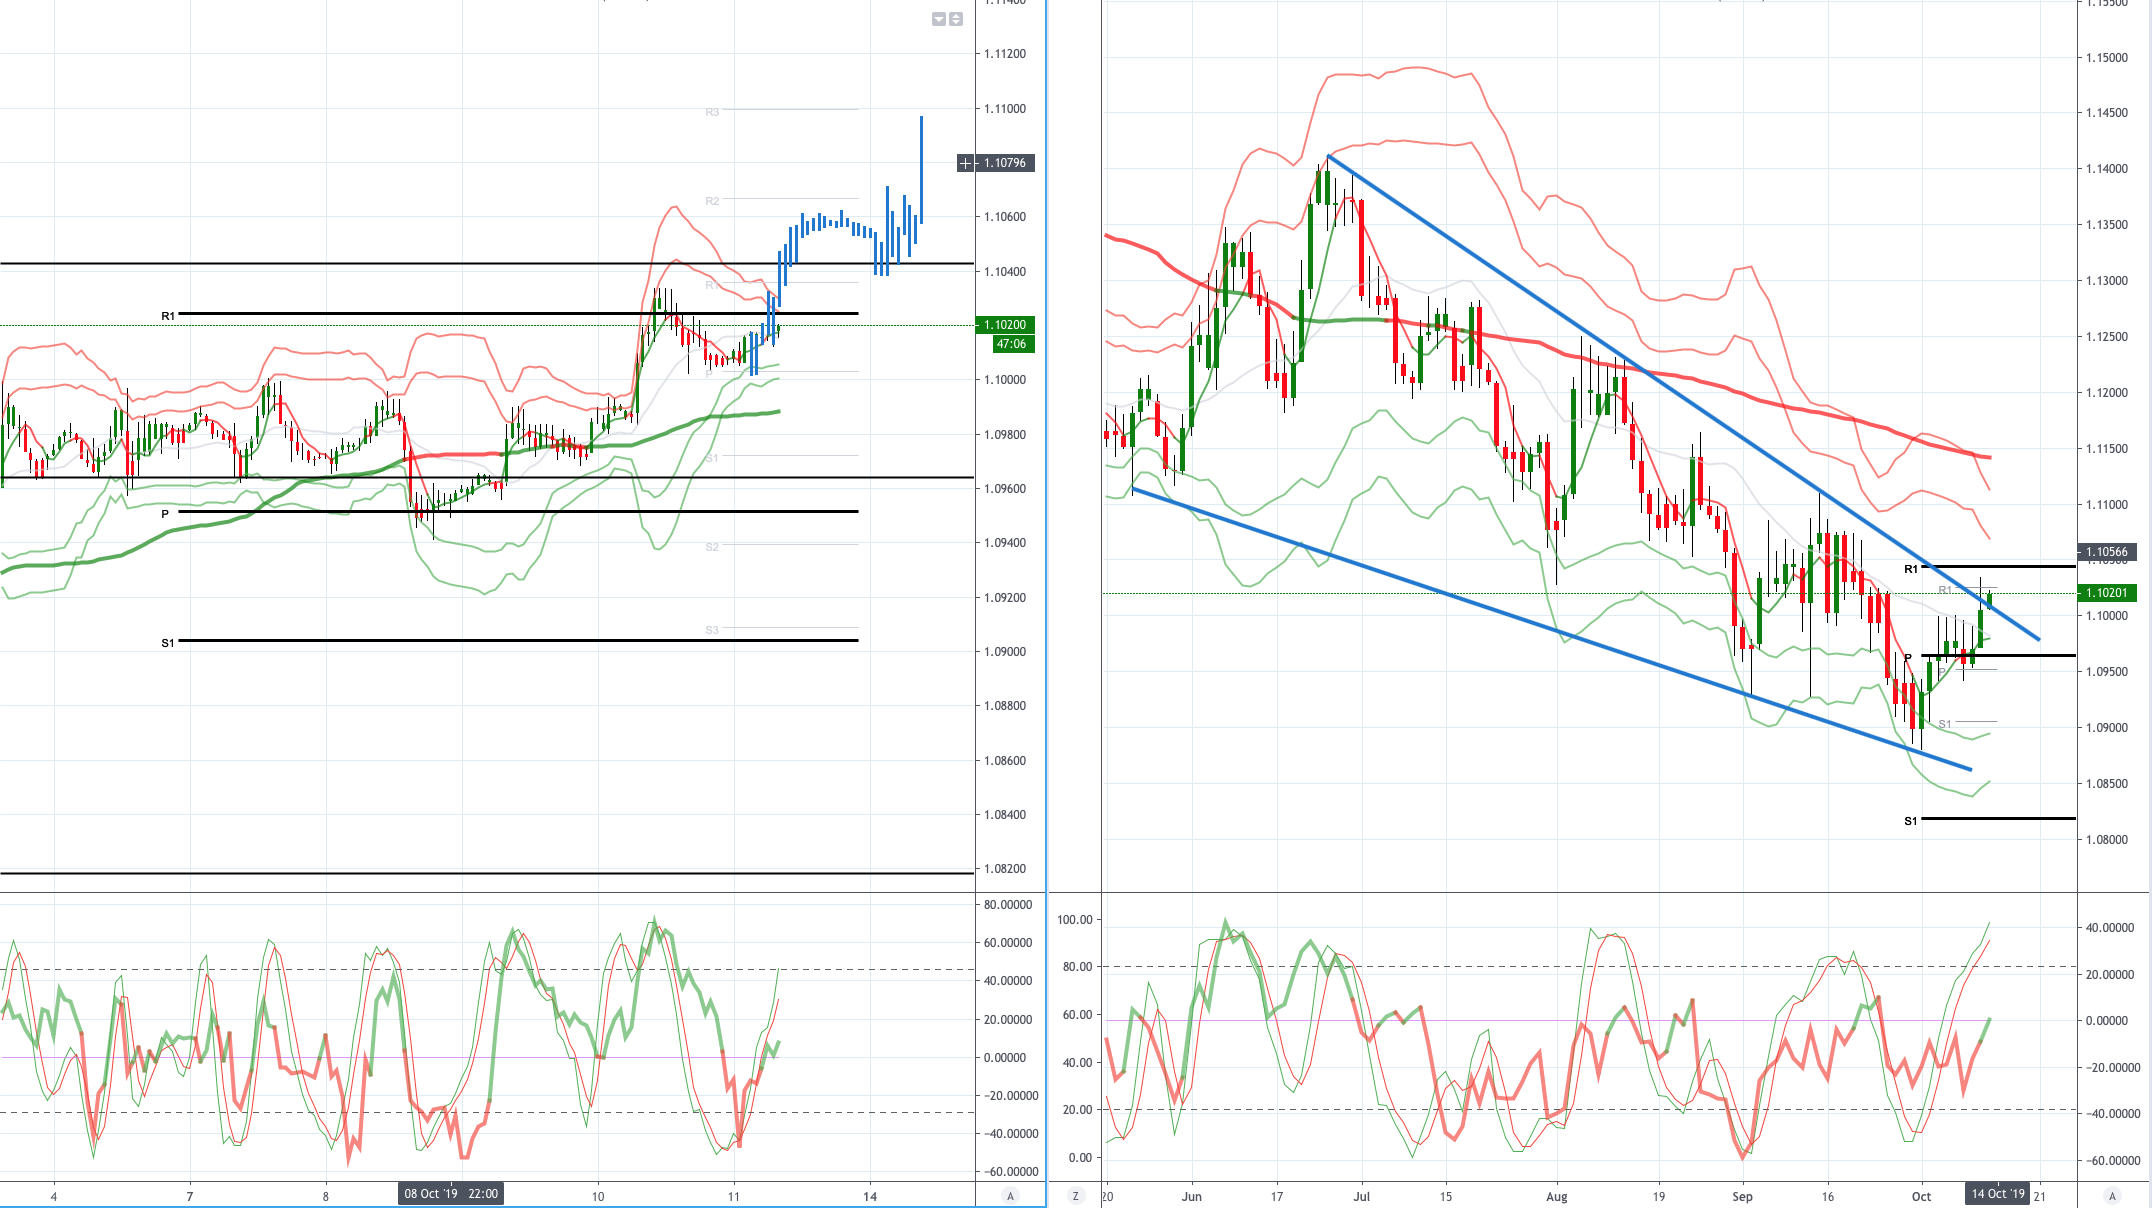Viewport: 2152px width, 1208px height.
Task: Click the 1.10796 crosshair price label
Action: 1005,162
